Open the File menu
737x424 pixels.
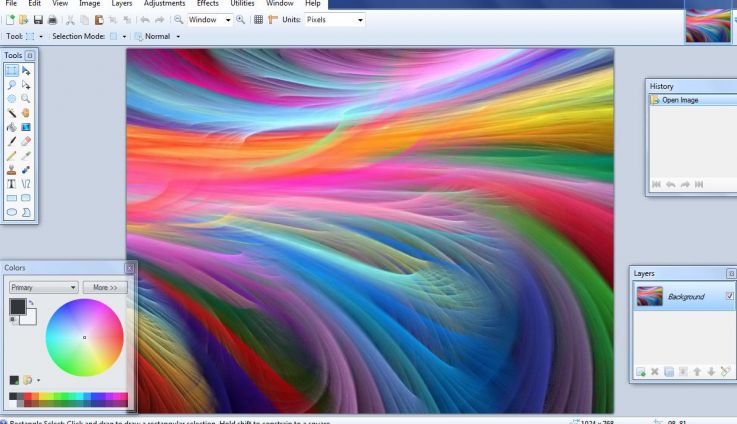[11, 3]
